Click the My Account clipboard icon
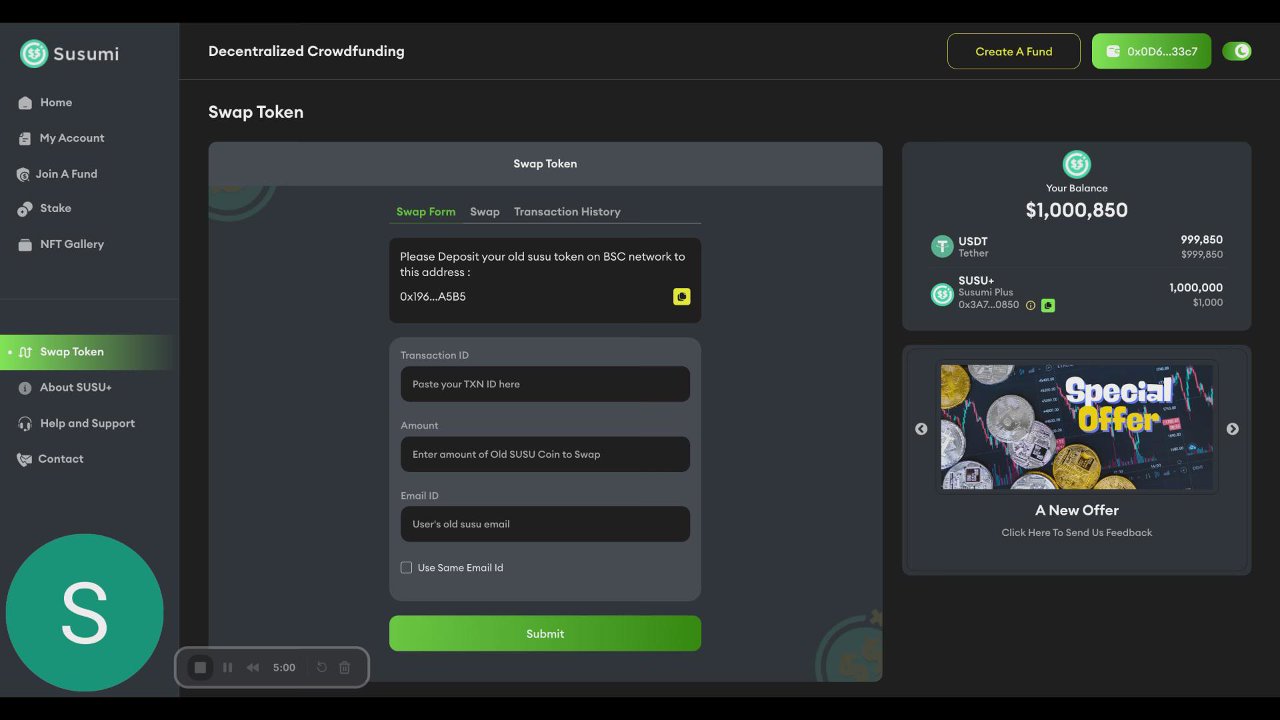Image resolution: width=1280 pixels, height=720 pixels. (25, 139)
